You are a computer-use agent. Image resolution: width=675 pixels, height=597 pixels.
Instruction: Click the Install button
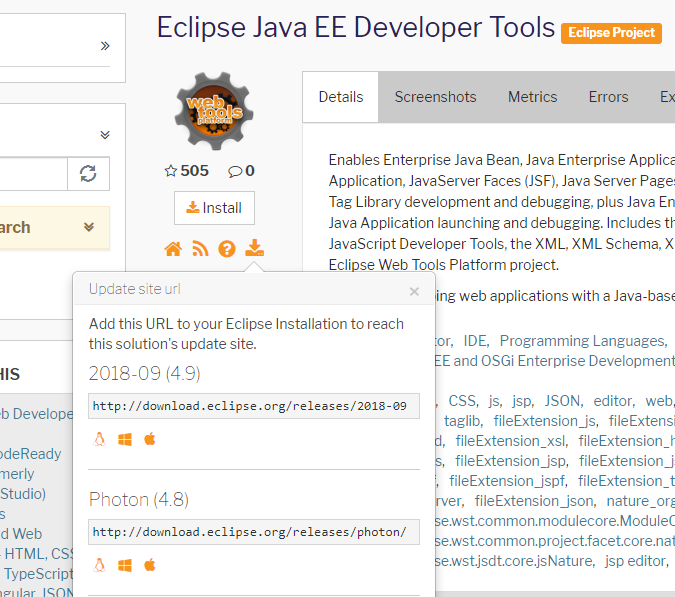point(214,208)
